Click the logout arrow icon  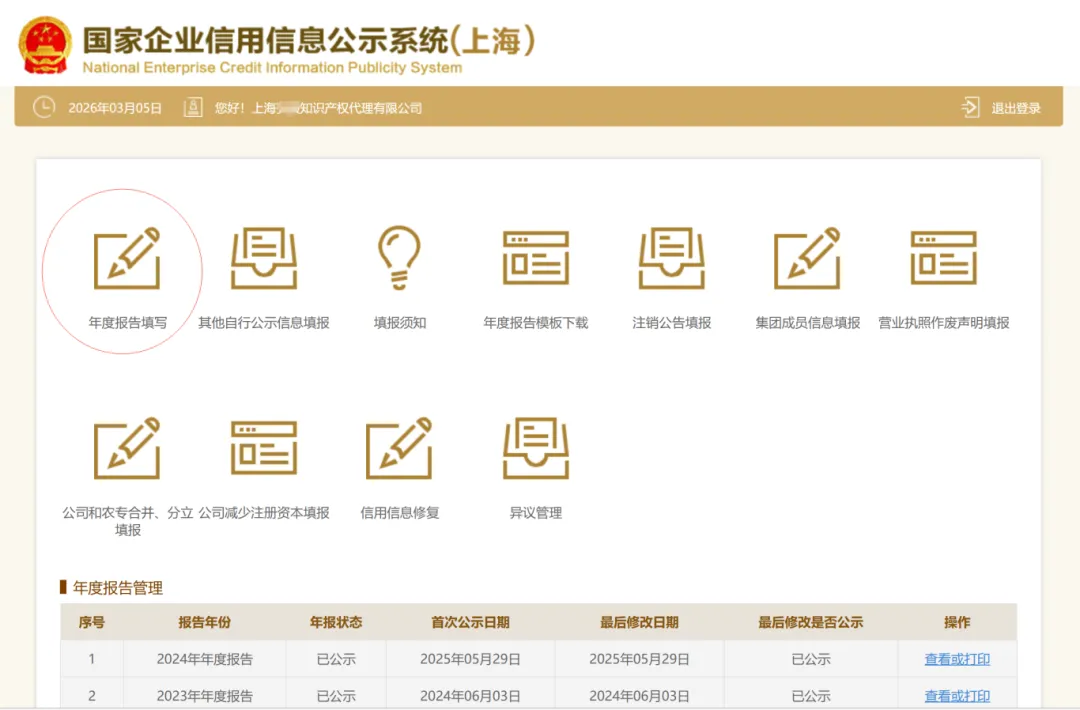coord(970,107)
